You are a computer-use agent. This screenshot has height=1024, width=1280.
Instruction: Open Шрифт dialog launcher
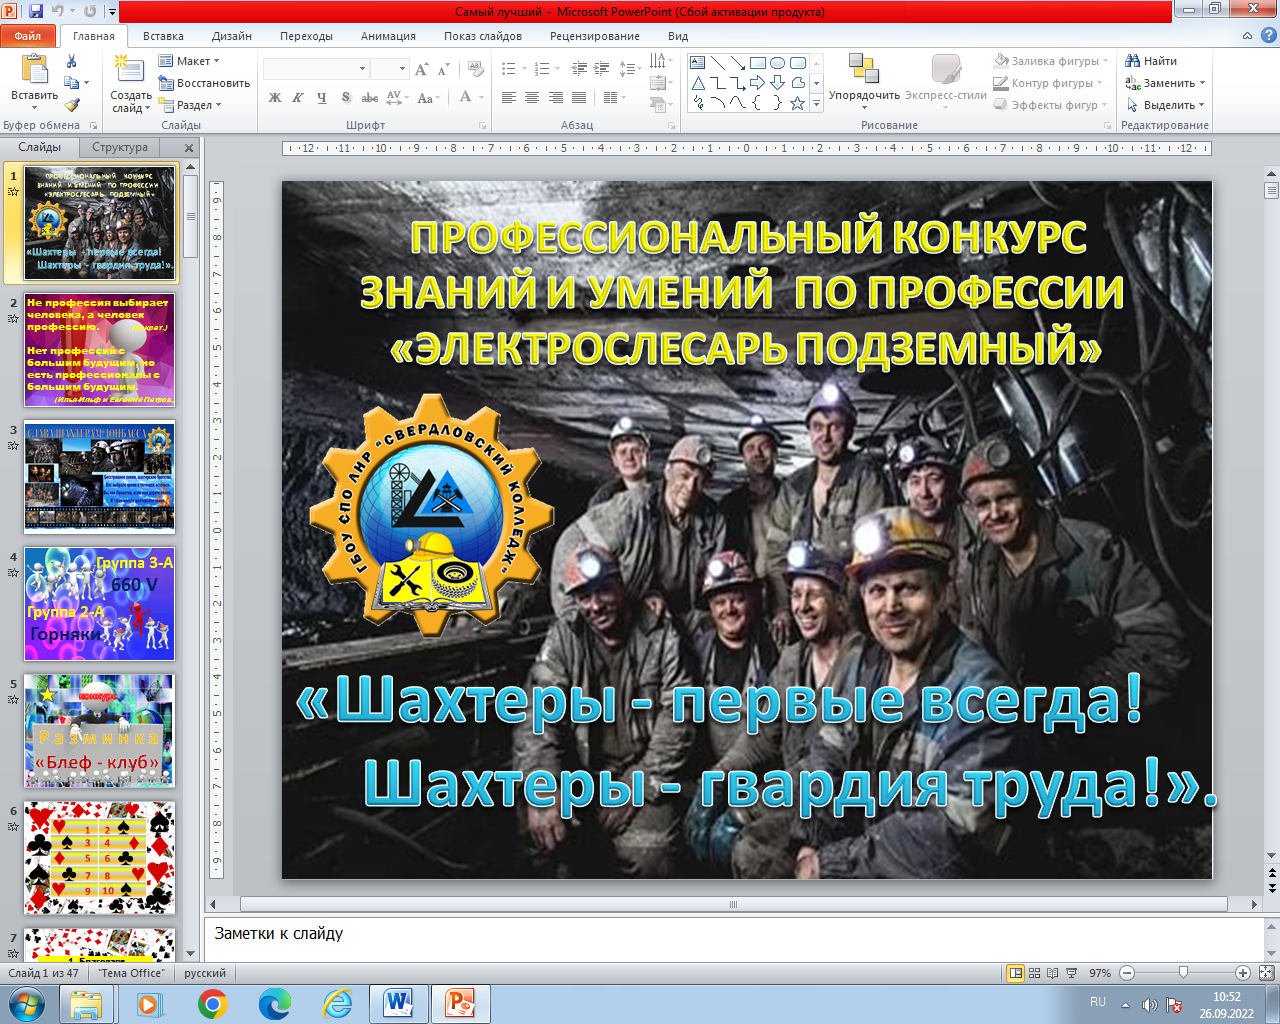[482, 126]
